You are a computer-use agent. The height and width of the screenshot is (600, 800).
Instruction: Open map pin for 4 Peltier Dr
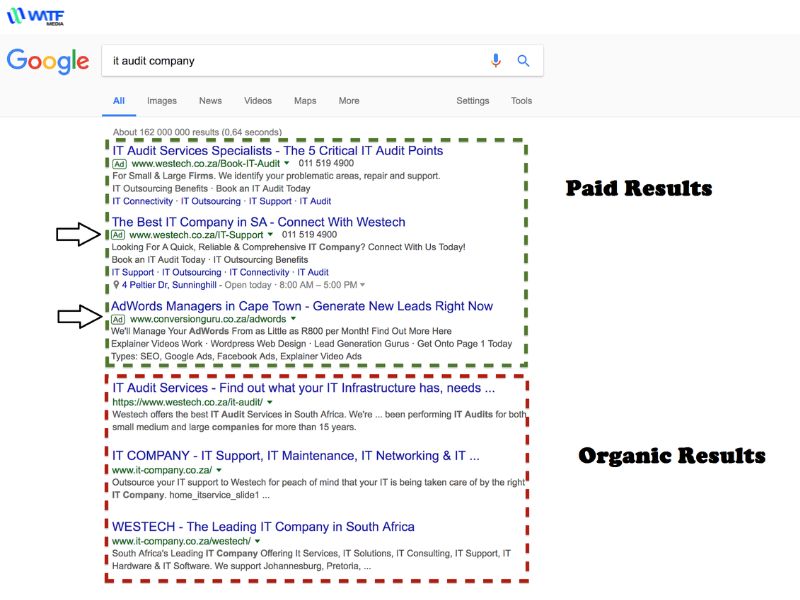click(x=116, y=285)
